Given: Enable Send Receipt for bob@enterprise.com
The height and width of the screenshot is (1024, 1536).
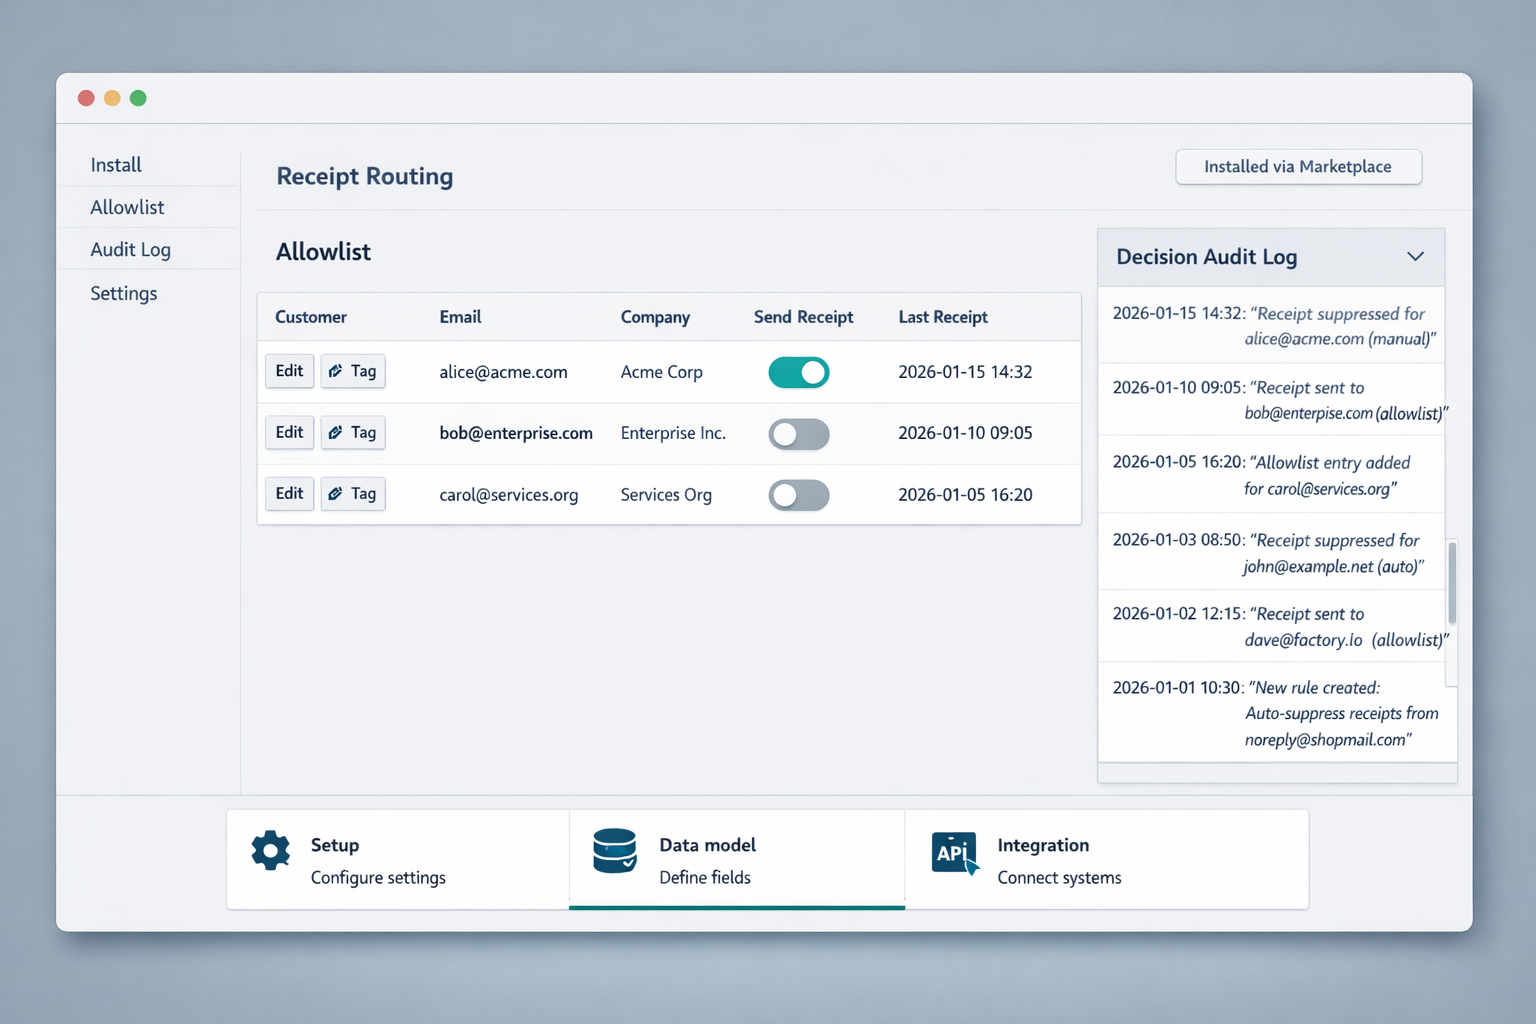Looking at the screenshot, I should 798,434.
